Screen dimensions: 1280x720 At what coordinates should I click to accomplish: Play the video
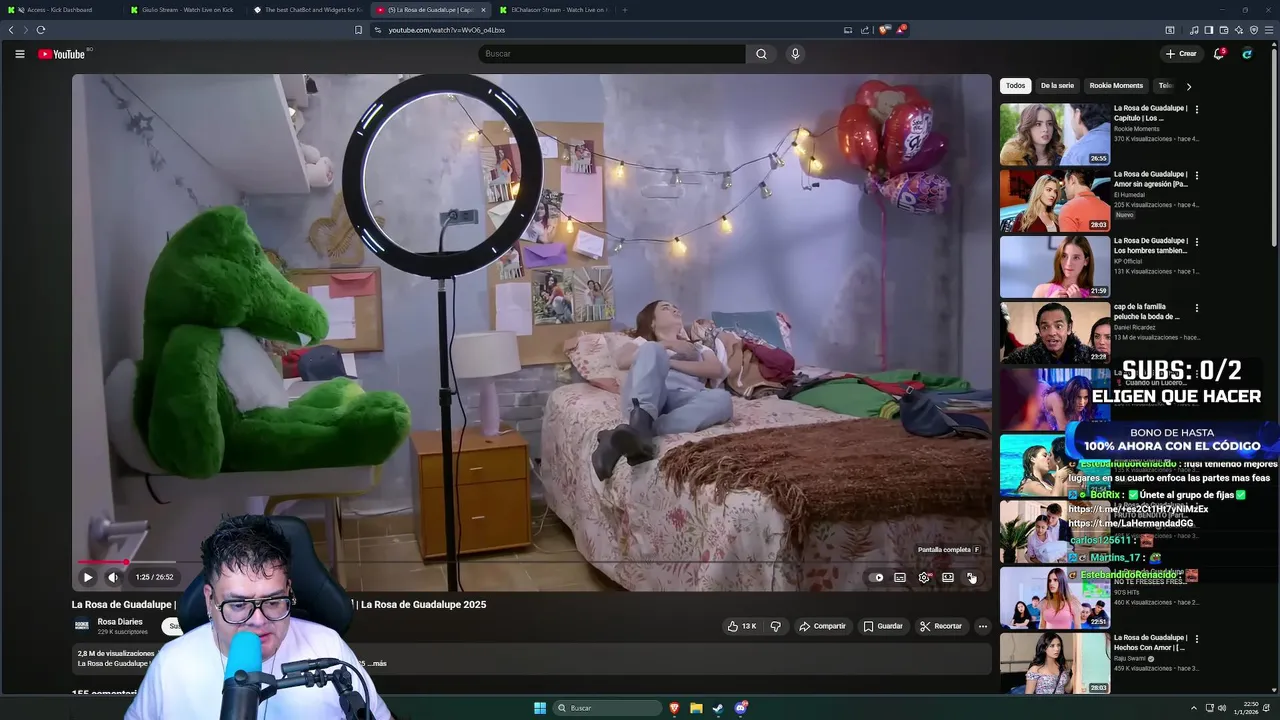click(88, 577)
